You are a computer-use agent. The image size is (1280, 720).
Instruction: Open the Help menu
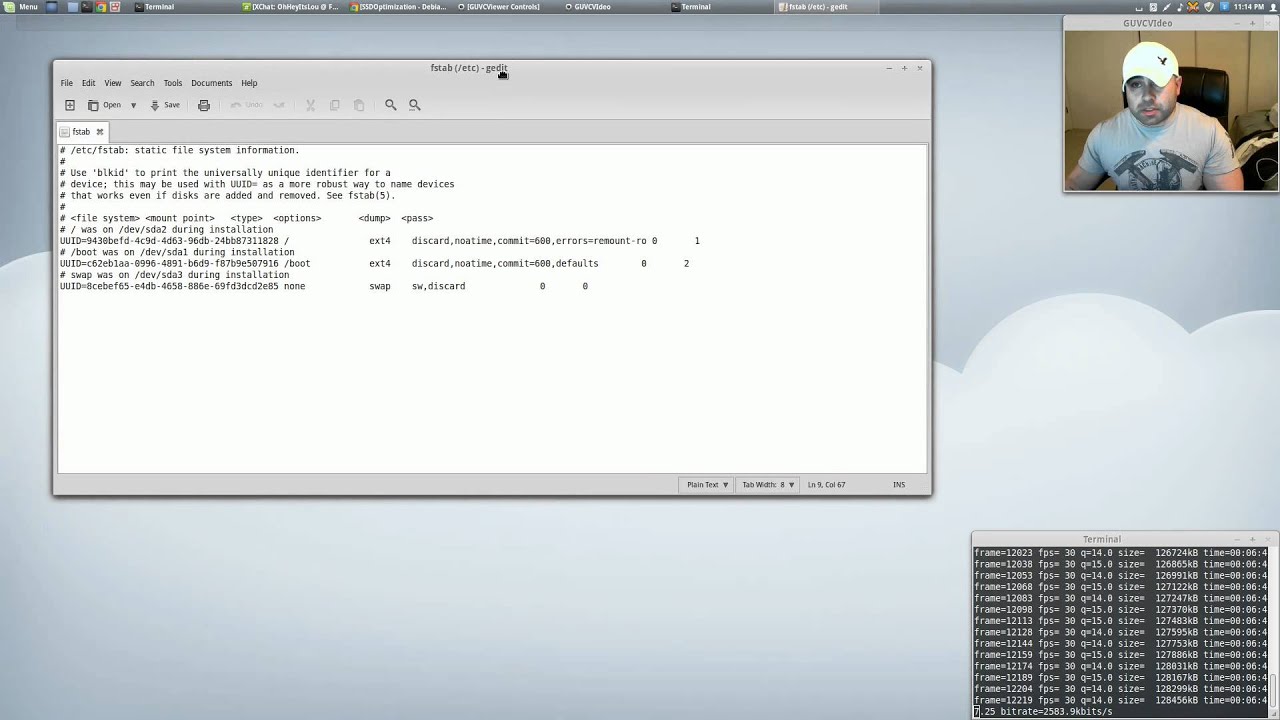pyautogui.click(x=249, y=83)
